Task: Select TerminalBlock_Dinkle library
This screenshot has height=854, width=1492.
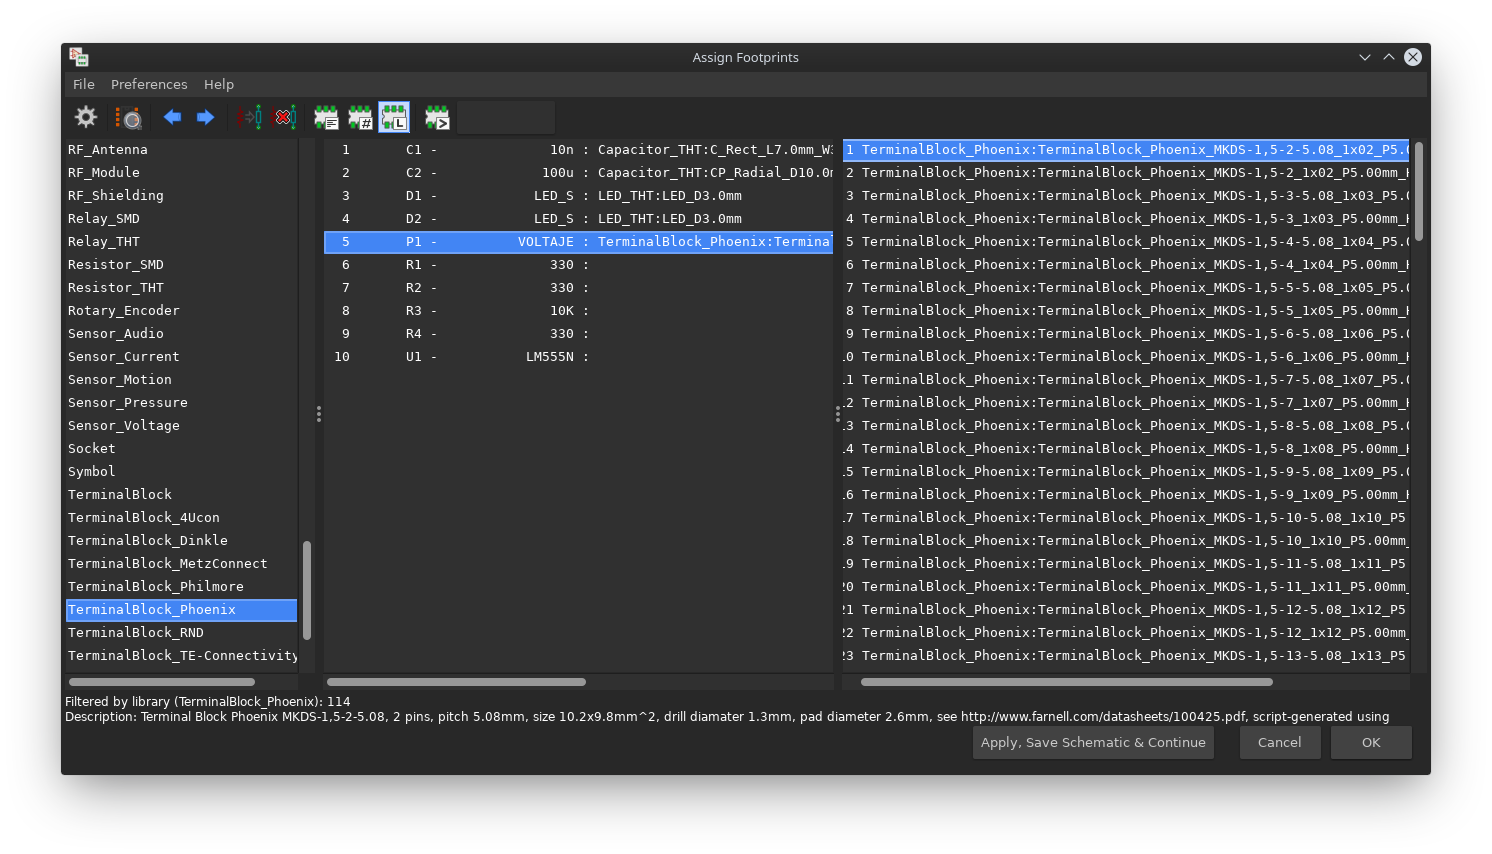Action: 182,541
